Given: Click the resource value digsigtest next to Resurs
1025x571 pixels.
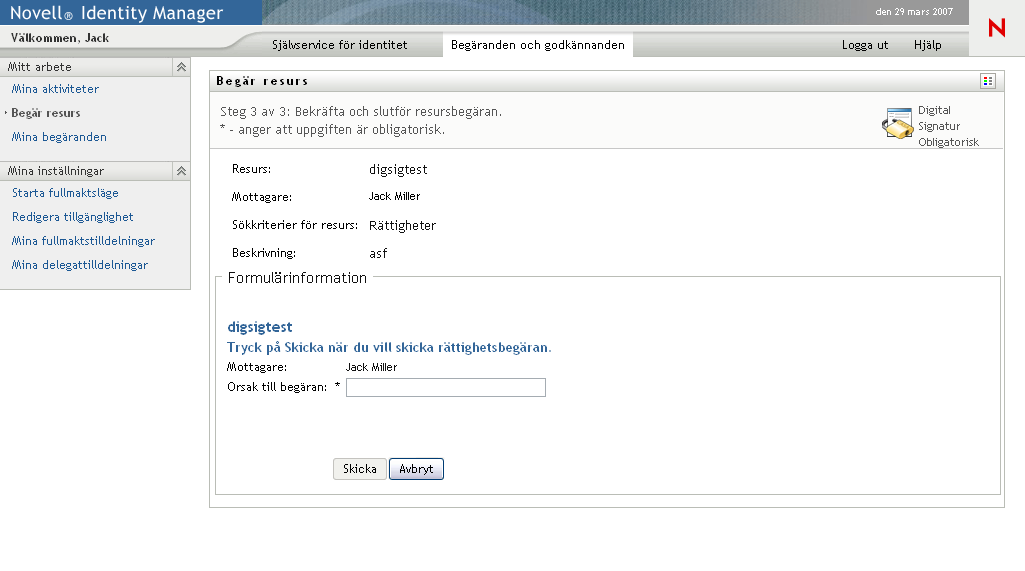Looking at the screenshot, I should [x=398, y=169].
